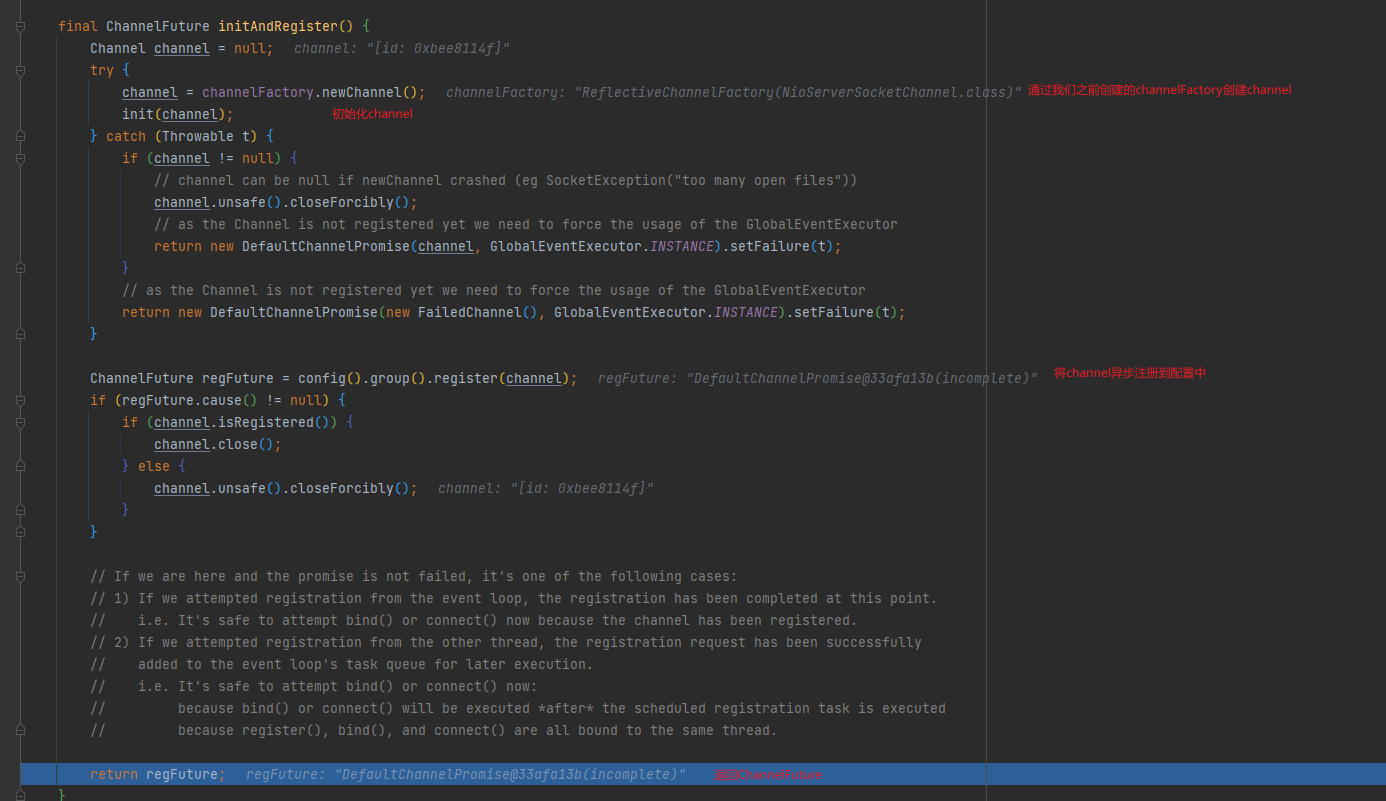Click the channelFactory identifier in the assignment
Image resolution: width=1386 pixels, height=801 pixels.
(x=258, y=93)
